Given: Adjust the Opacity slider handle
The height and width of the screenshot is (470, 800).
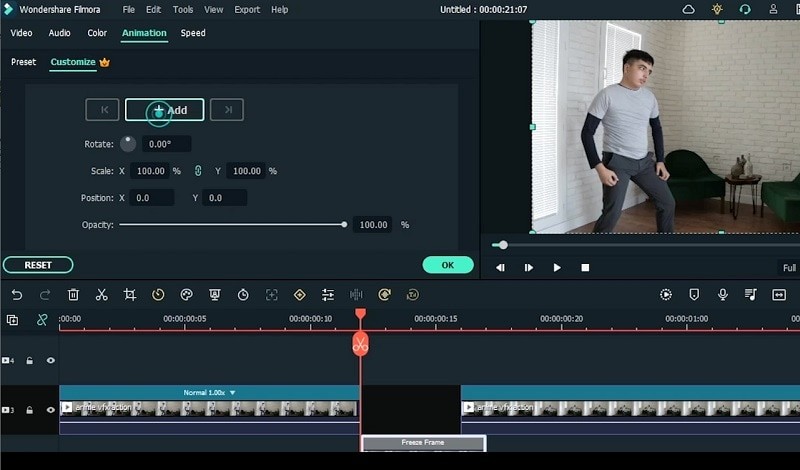Looking at the screenshot, I should click(344, 225).
